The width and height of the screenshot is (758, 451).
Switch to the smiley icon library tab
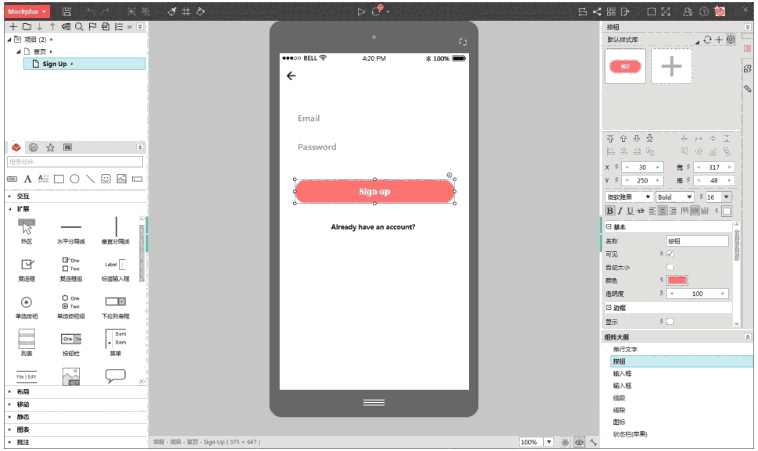pyautogui.click(x=33, y=147)
